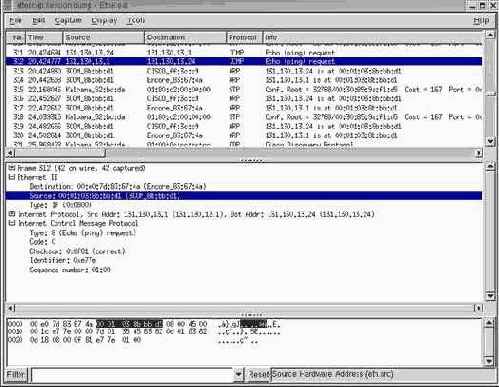
Task: Collapse the Ethernet II tree node
Action: (x=12, y=177)
